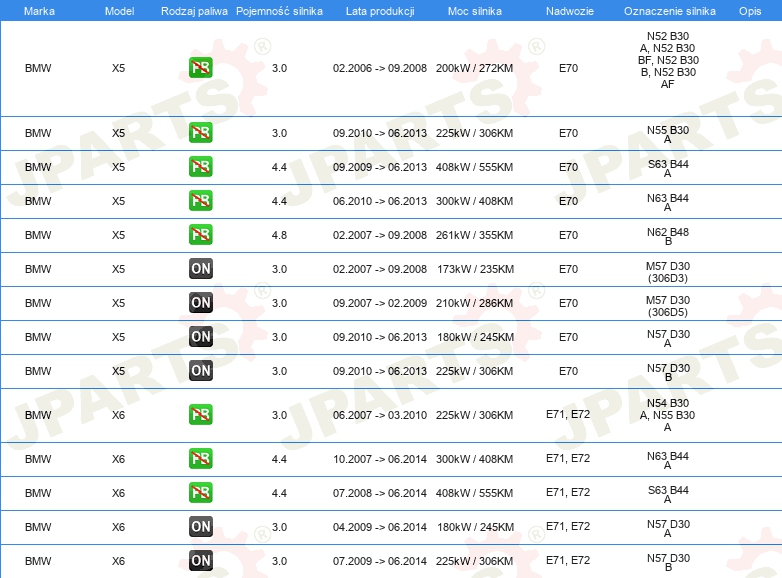Click the 261kW / 355KM power cell
This screenshot has height=578, width=782.
[x=474, y=235]
